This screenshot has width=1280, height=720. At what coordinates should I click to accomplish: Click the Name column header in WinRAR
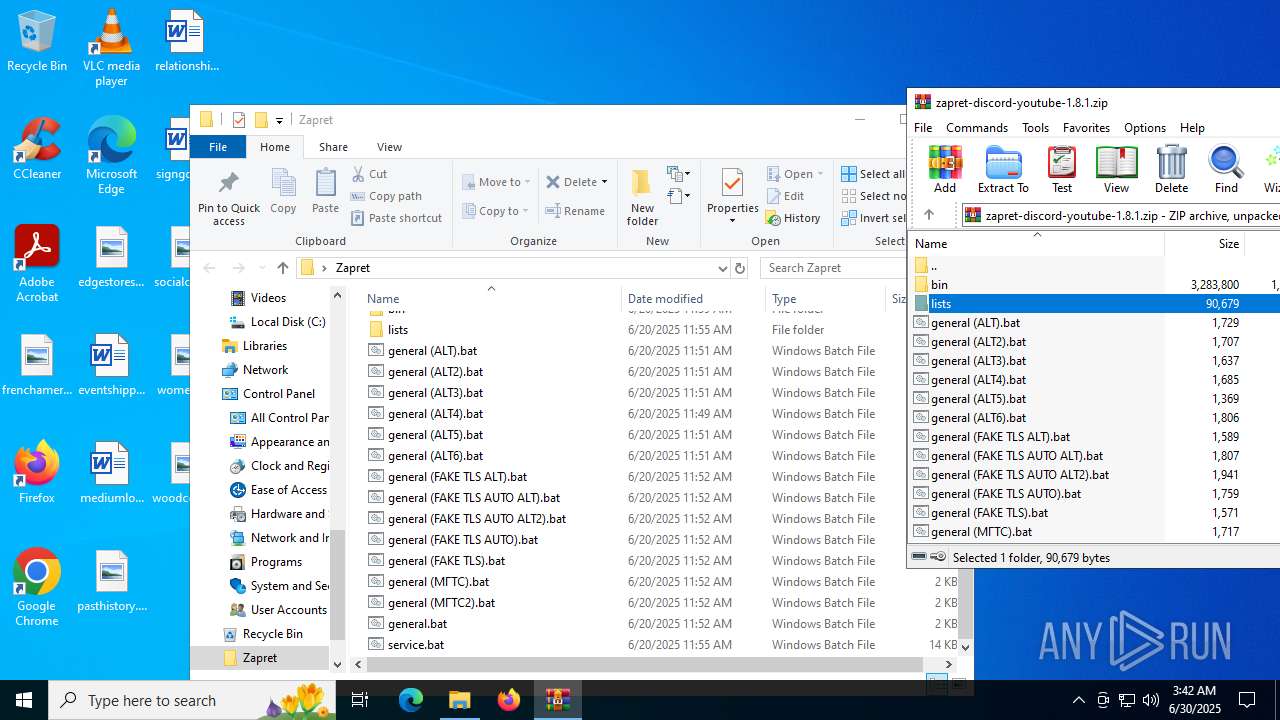point(1037,243)
